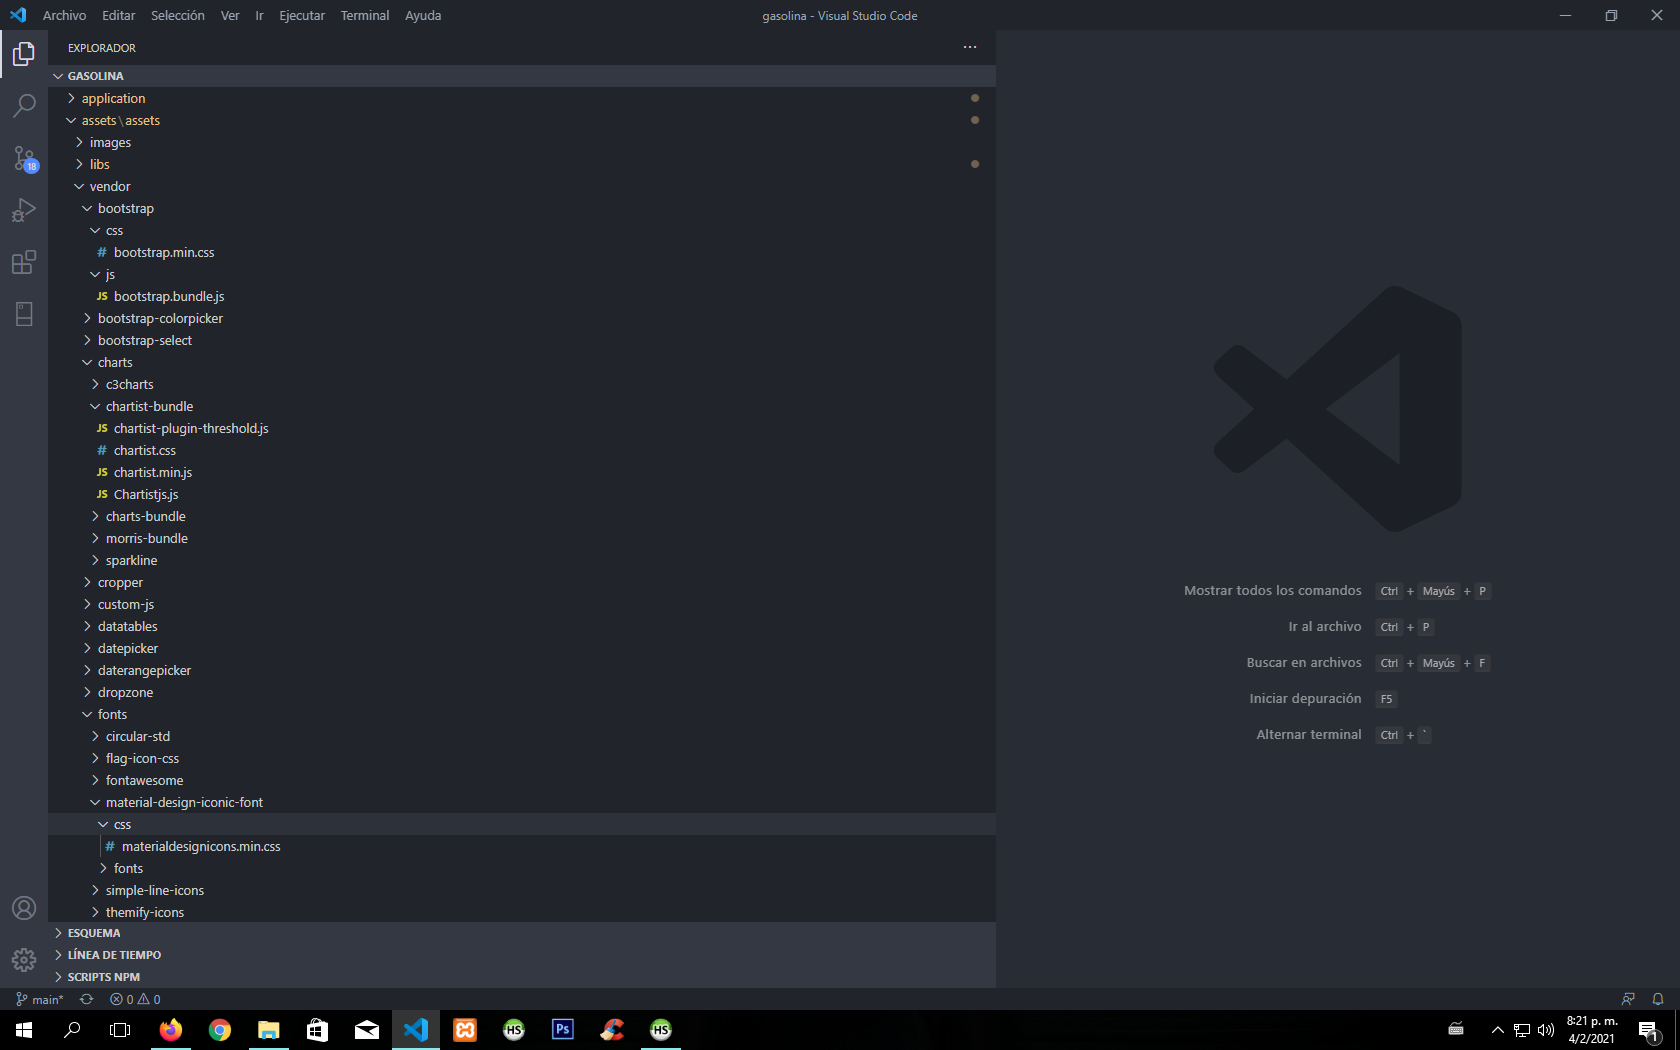Open Source Control view with 18 badge
This screenshot has height=1050, width=1680.
point(24,158)
